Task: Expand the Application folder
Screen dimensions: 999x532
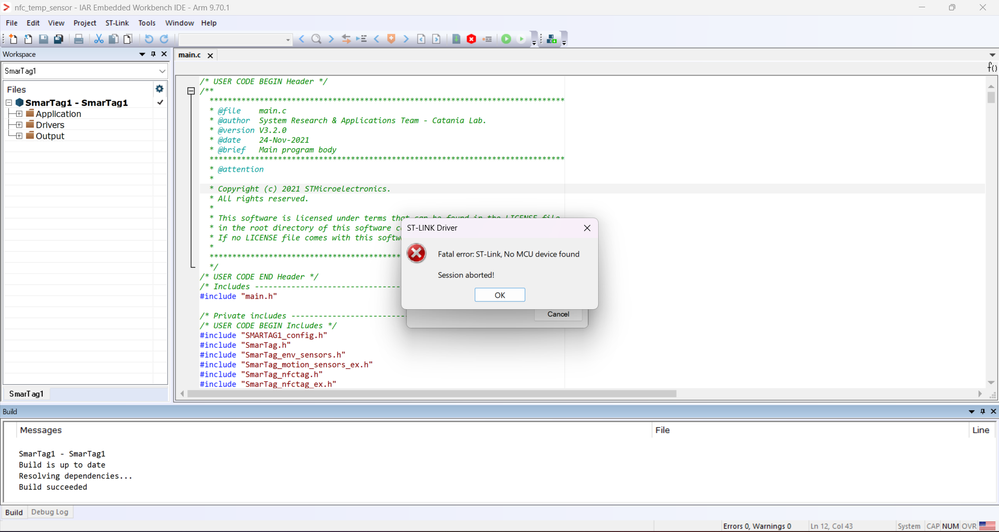Action: (x=19, y=114)
